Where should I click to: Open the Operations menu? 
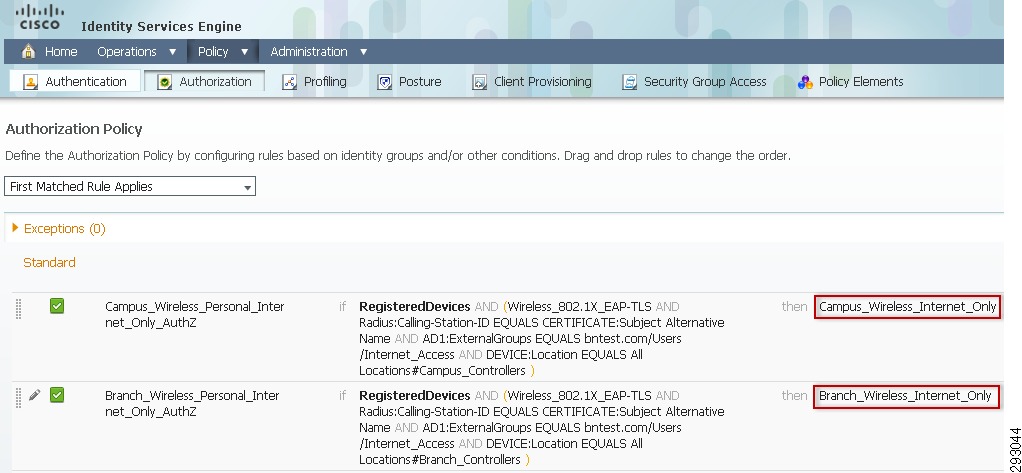pyautogui.click(x=127, y=51)
